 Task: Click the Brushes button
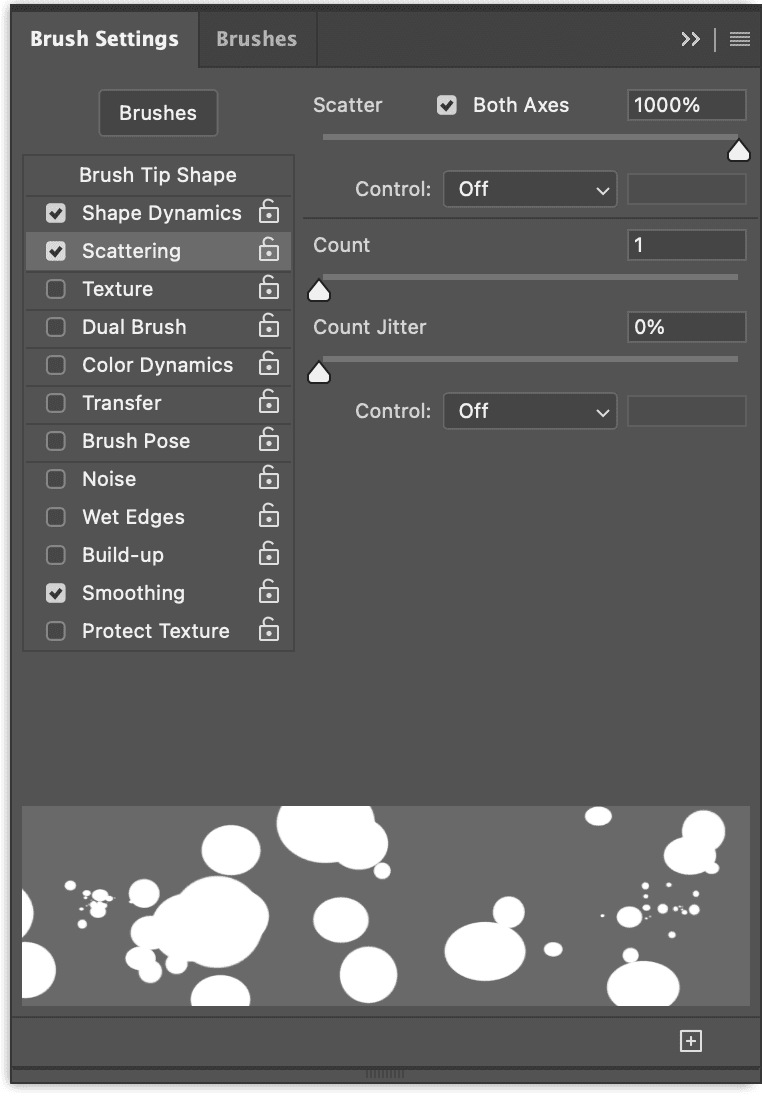click(158, 113)
